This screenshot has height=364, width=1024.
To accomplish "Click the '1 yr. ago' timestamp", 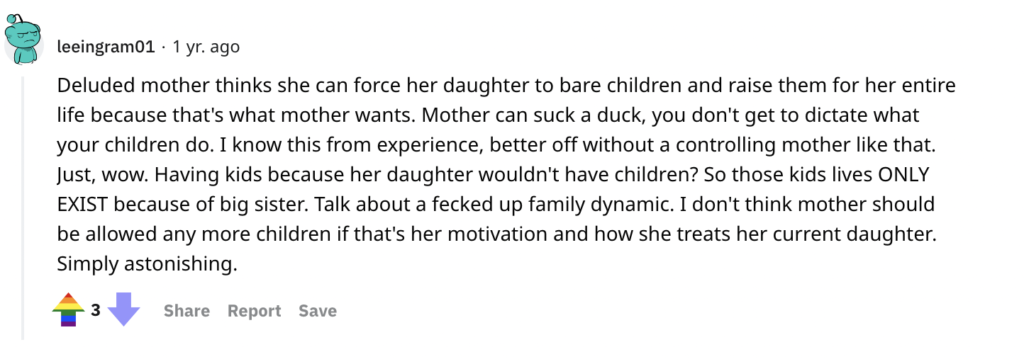I will click(x=205, y=47).
